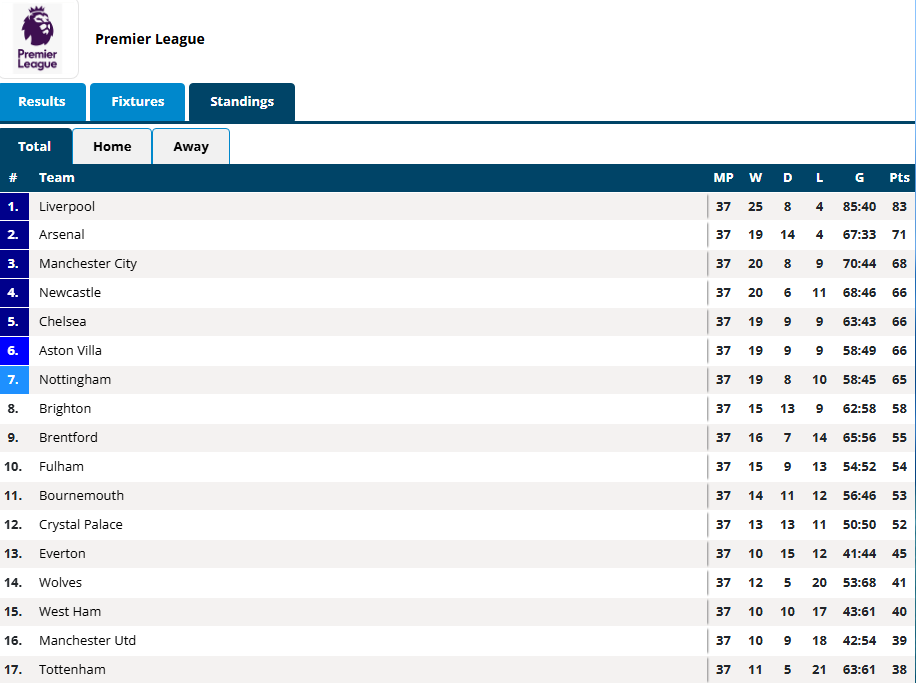The image size is (916, 683).
Task: View Home standings sub-tab
Action: pyautogui.click(x=112, y=147)
